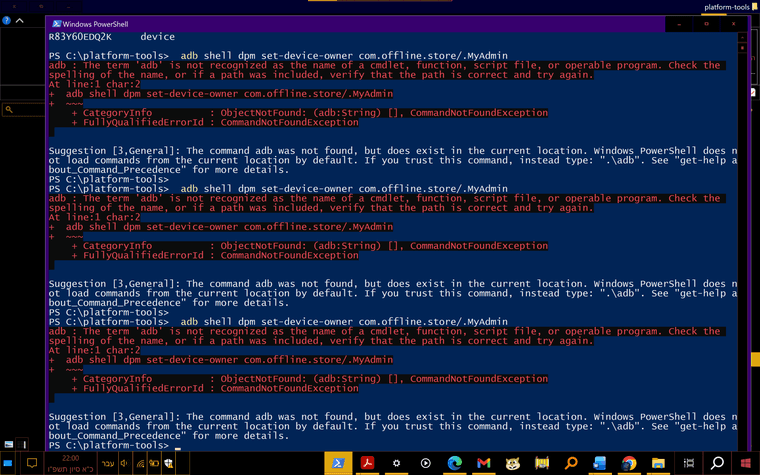
Task: Click the device serial R83Y60EDQ2K text
Action: (80, 37)
